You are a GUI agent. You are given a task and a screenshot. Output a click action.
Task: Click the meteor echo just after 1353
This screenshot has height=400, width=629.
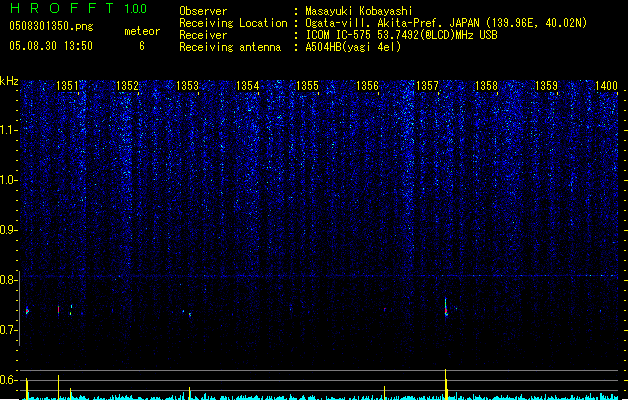click(190, 315)
